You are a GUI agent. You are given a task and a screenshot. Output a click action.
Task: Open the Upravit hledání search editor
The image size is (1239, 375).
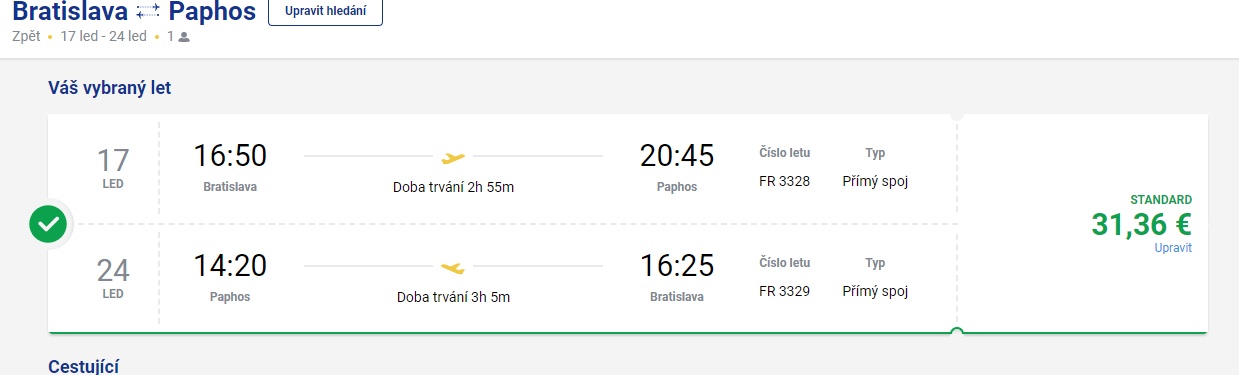coord(325,12)
